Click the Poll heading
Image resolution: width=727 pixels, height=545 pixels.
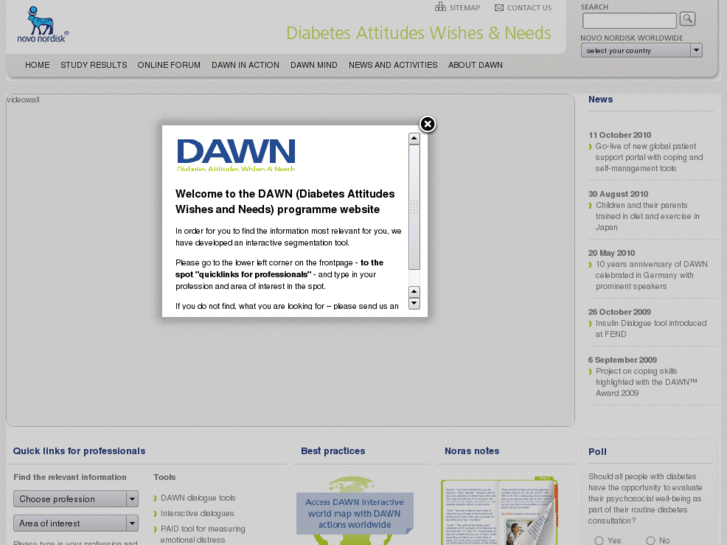pos(597,452)
